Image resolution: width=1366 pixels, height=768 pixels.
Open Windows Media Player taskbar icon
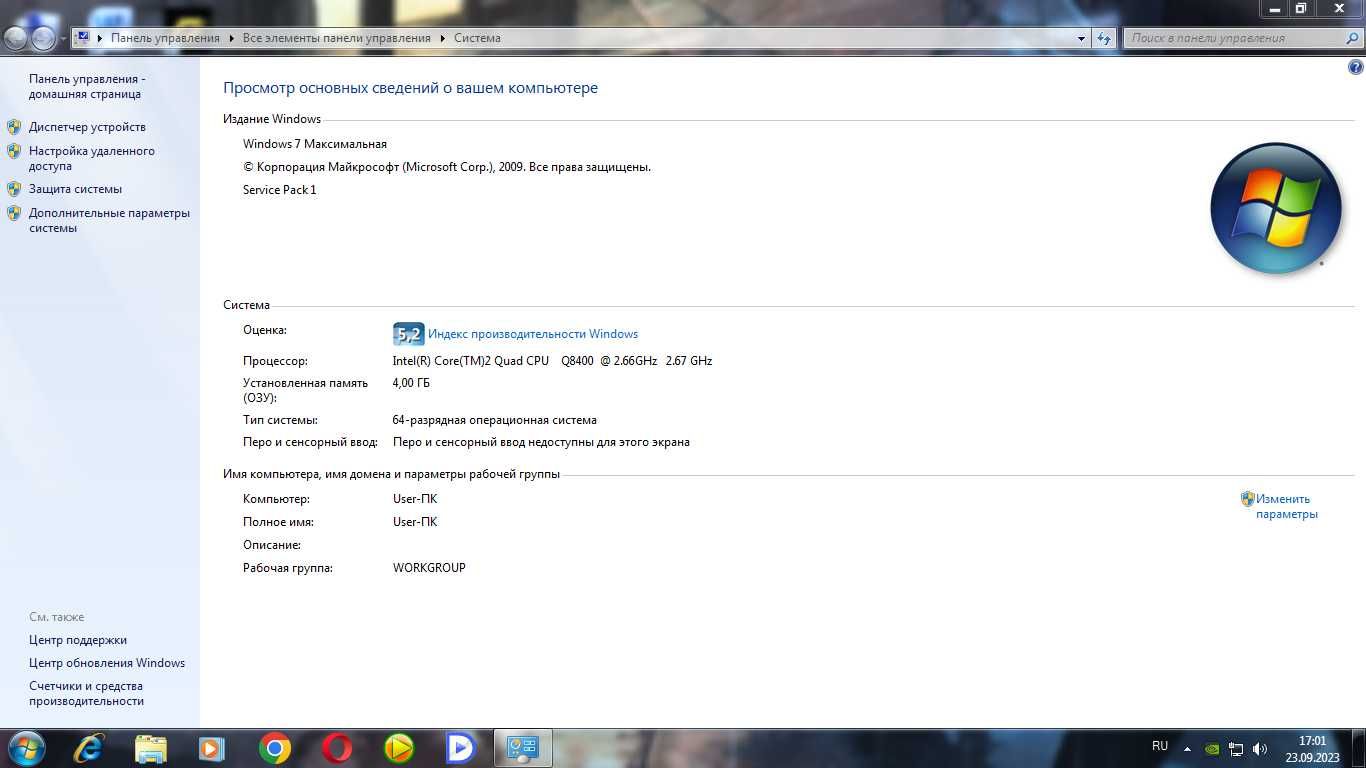(211, 748)
